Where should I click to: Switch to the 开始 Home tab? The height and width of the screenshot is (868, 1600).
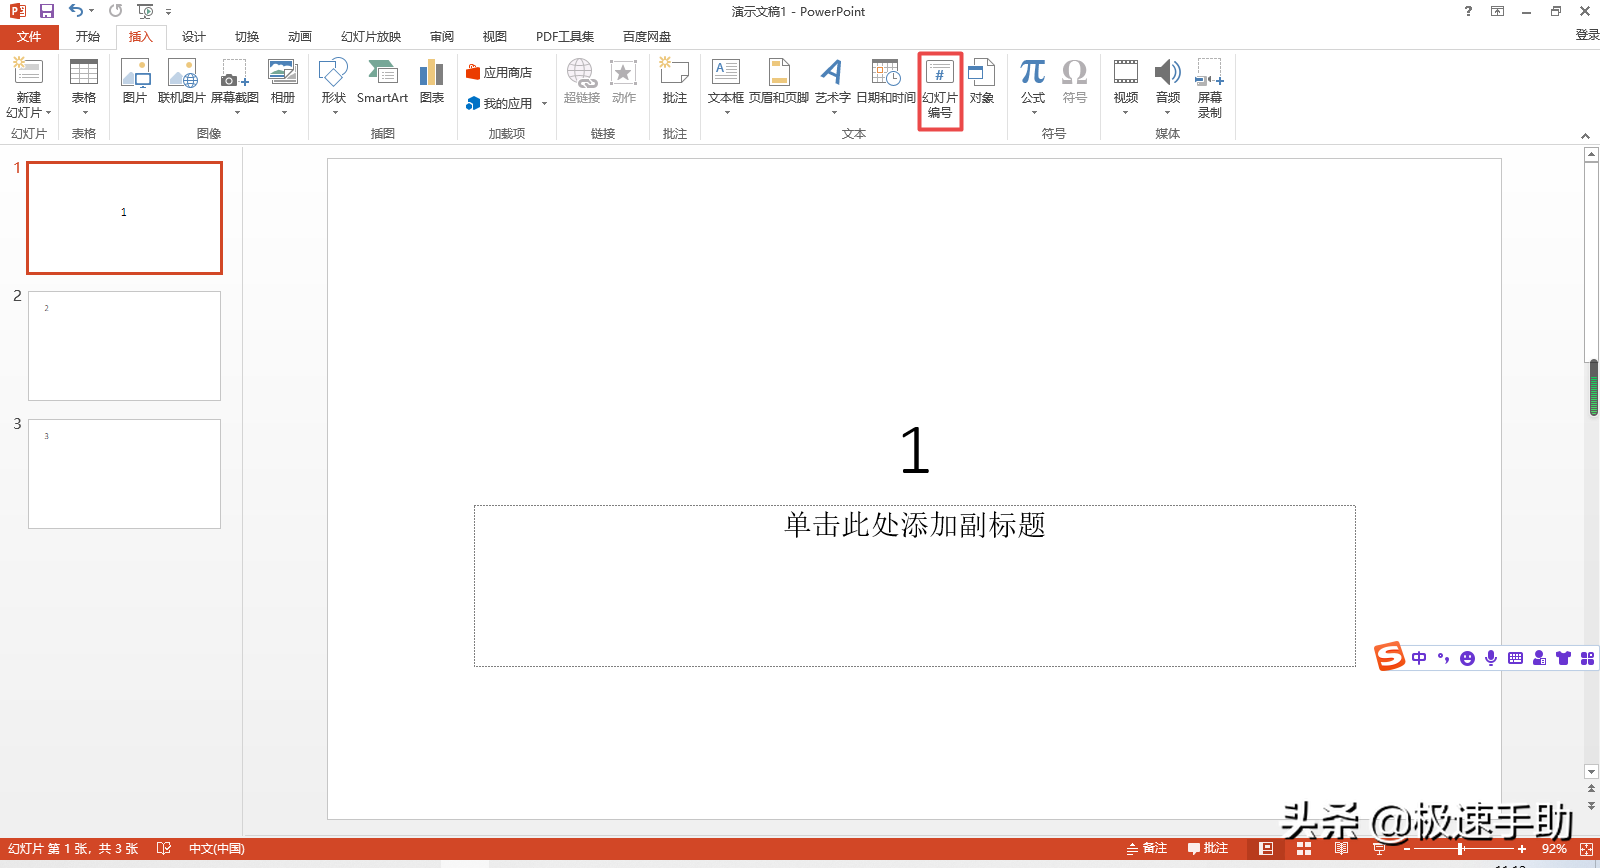pos(88,37)
